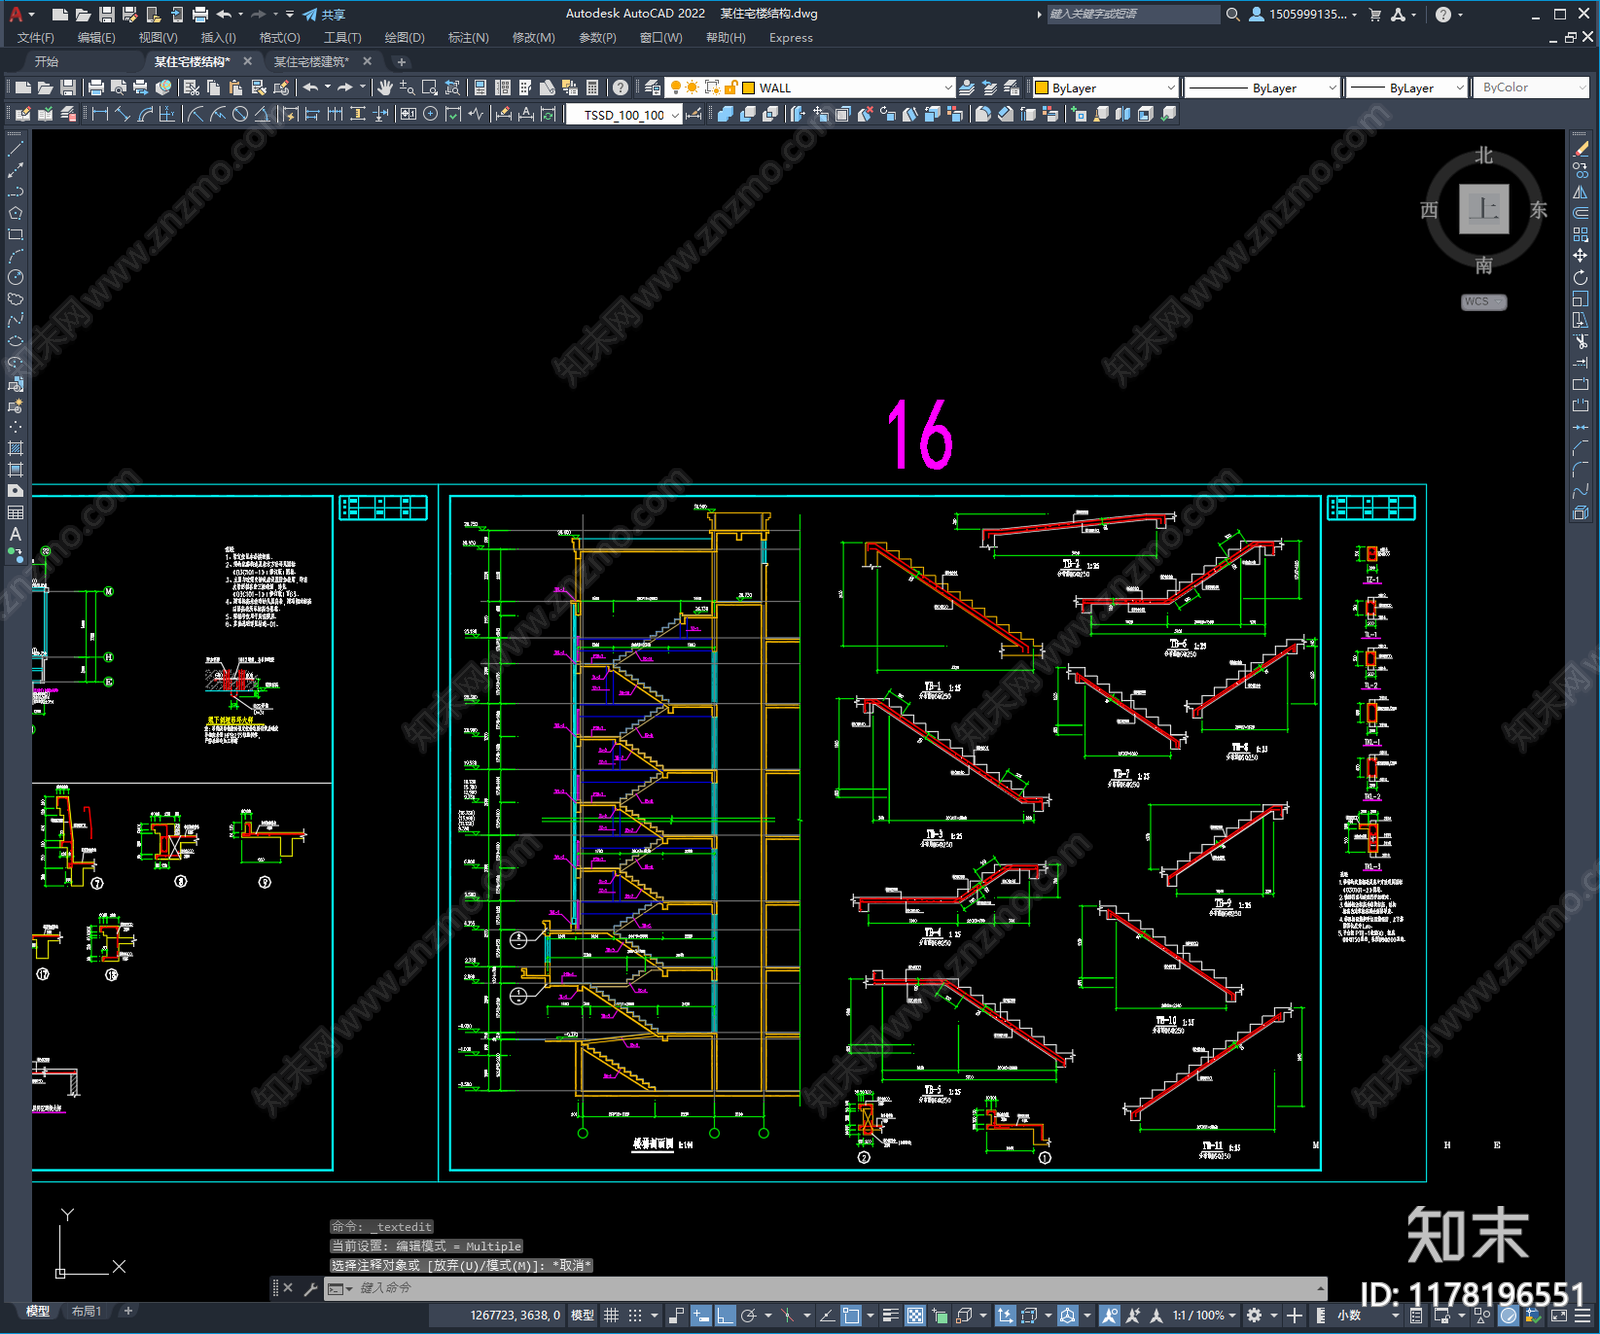
Task: Expand the TSSD_100_100 dimension style dropdown
Action: pyautogui.click(x=675, y=115)
